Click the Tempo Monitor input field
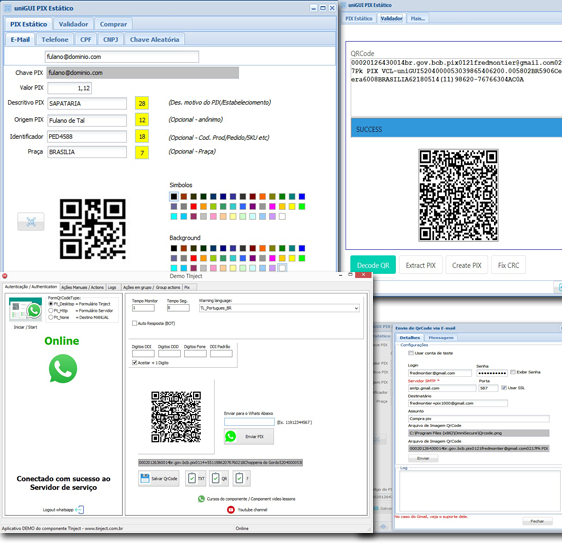Image resolution: width=562 pixels, height=544 pixels. pos(143,308)
